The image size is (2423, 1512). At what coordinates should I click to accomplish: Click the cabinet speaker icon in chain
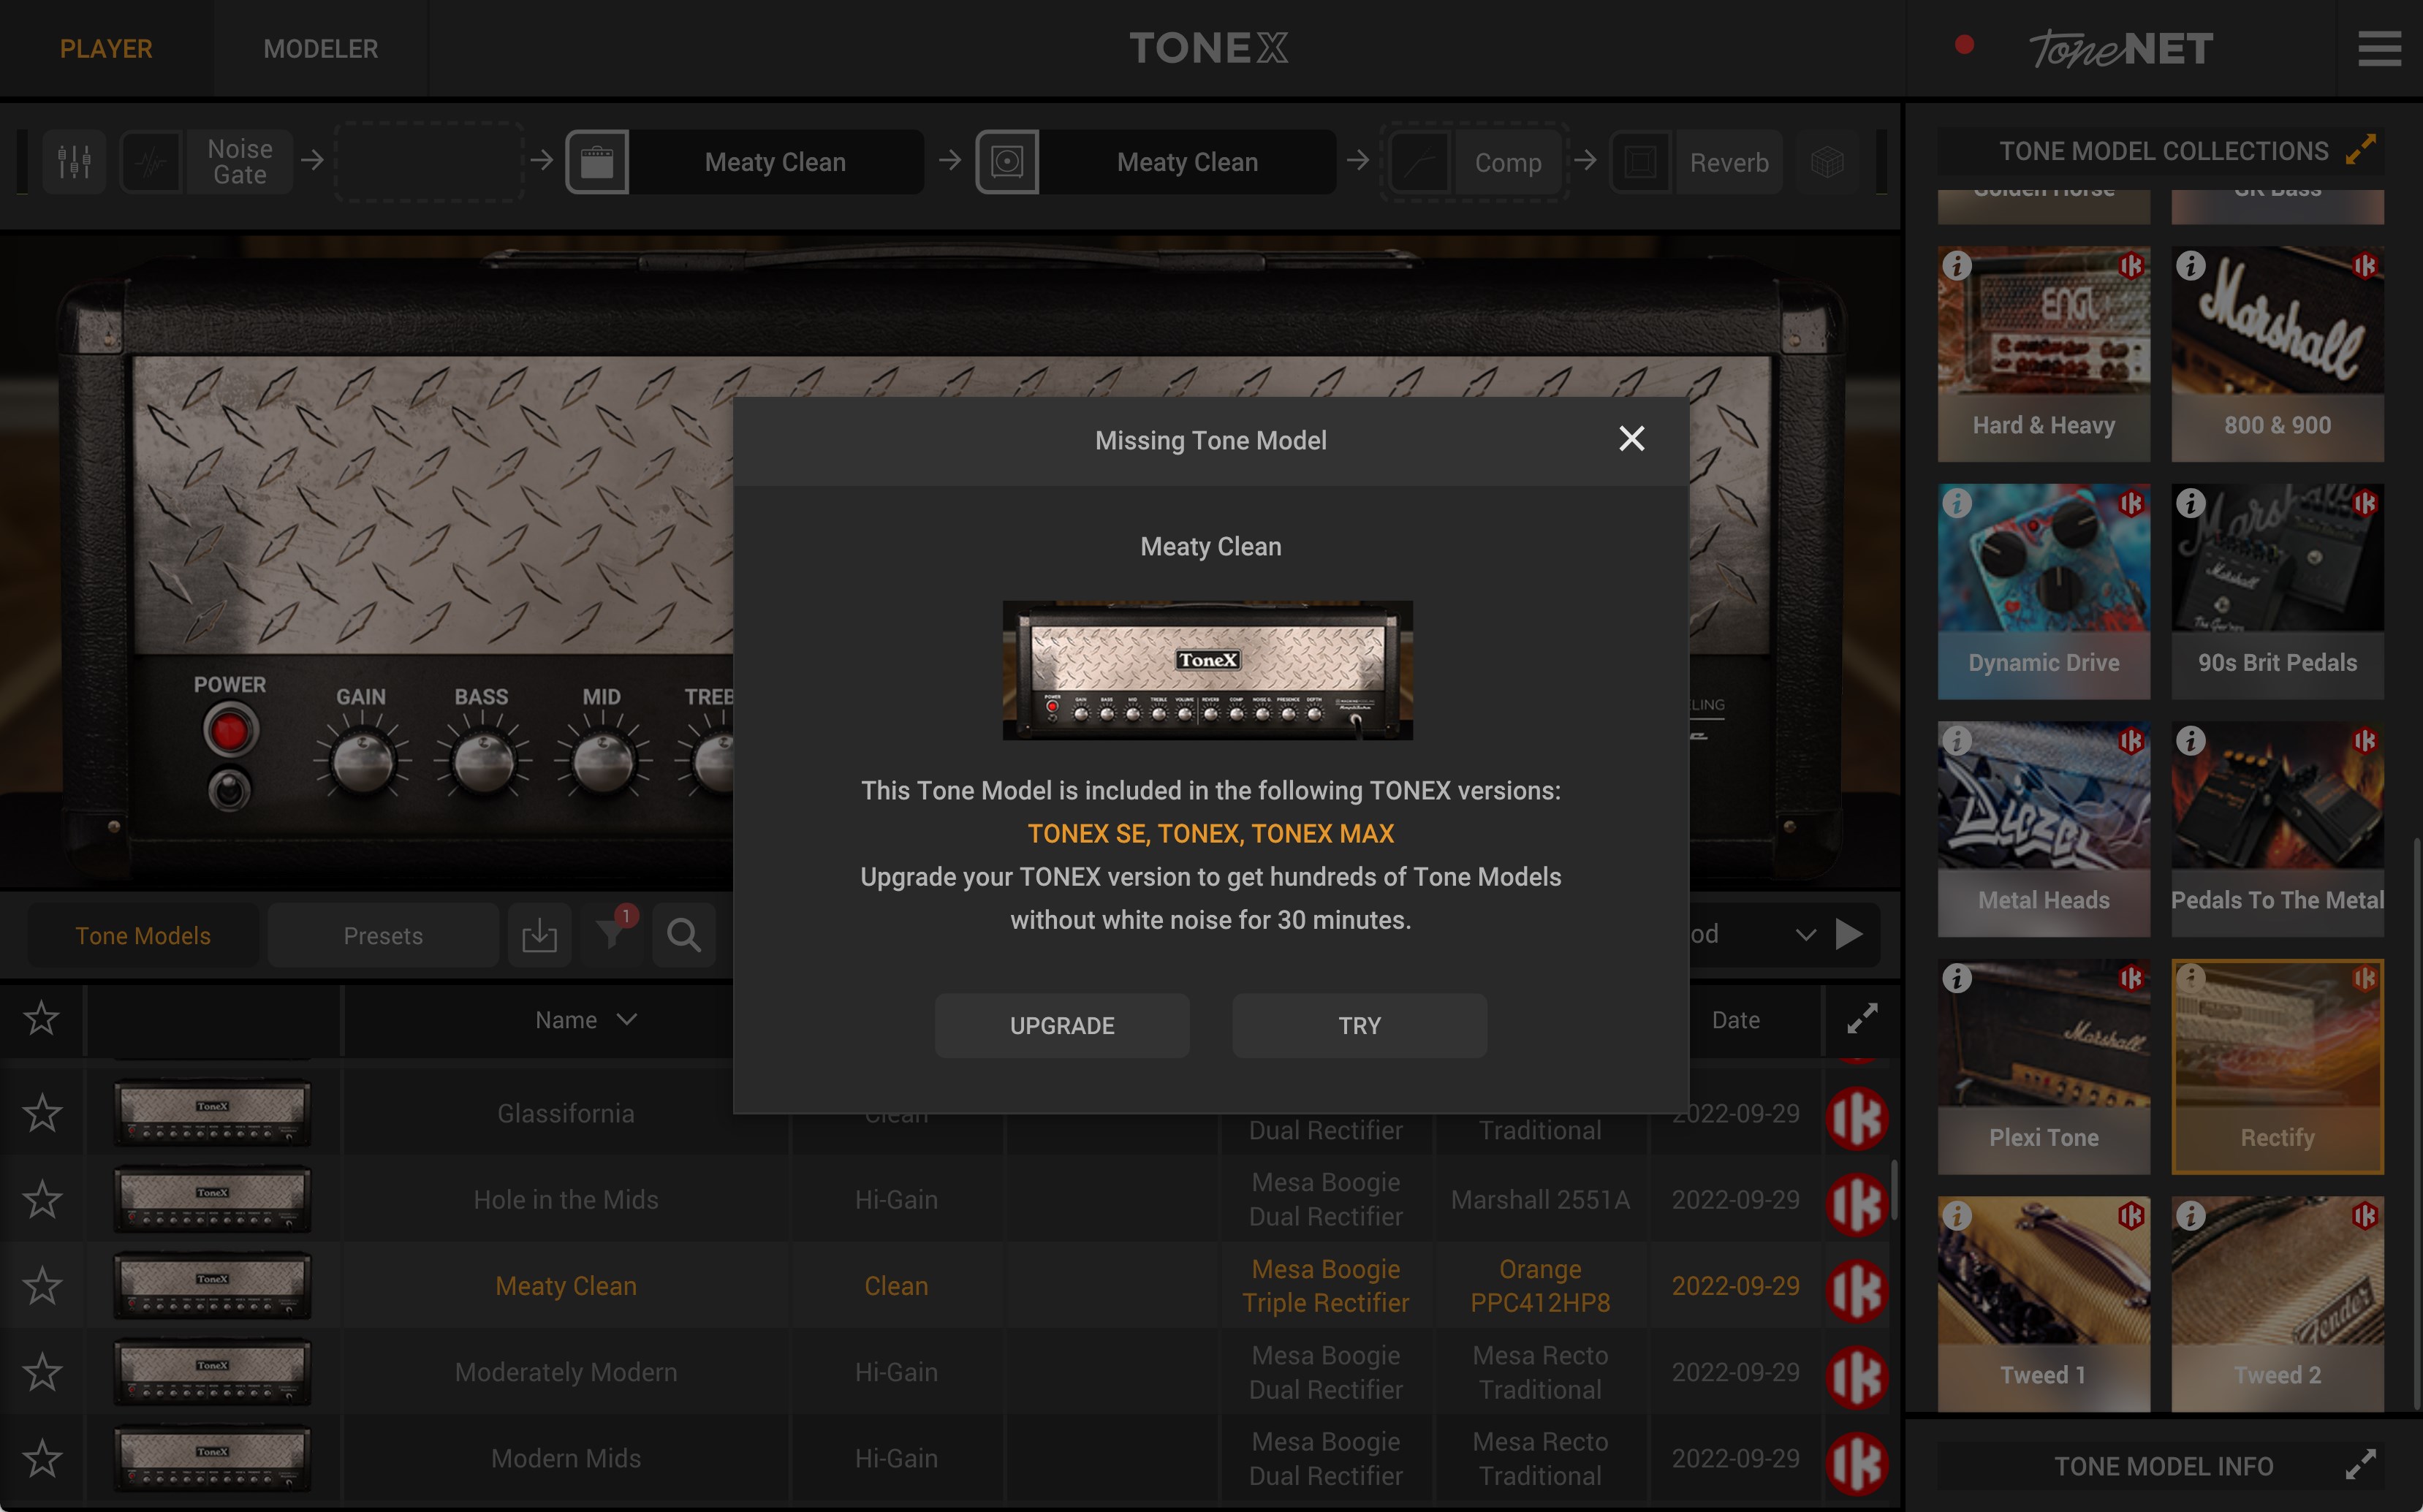1007,161
